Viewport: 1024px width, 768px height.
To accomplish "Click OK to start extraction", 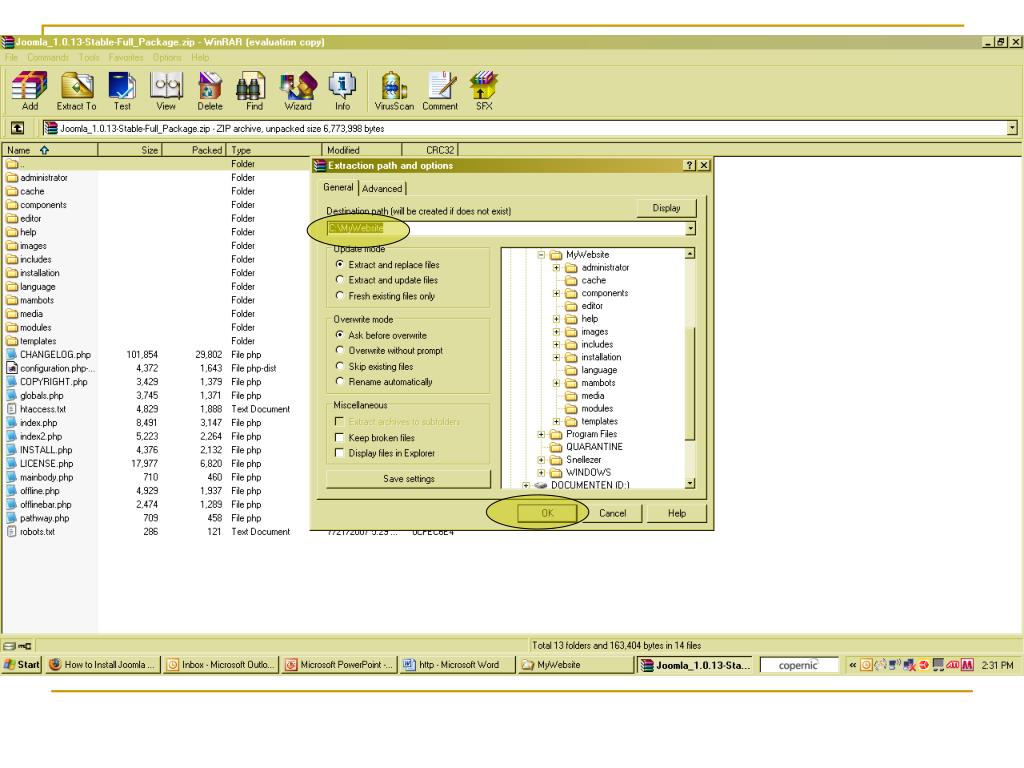I will (547, 513).
